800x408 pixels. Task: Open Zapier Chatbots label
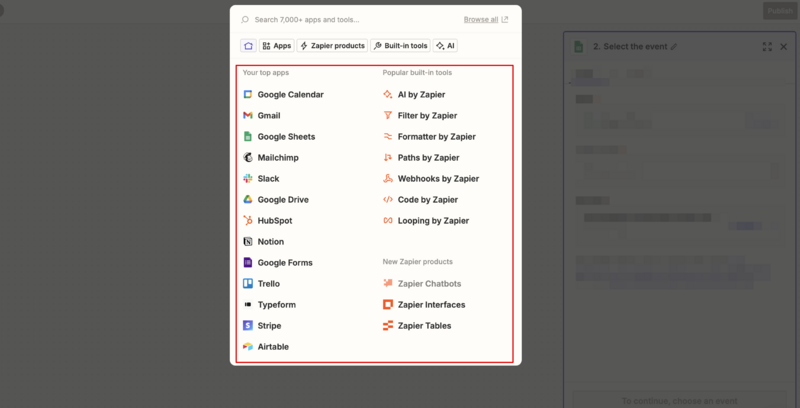pyautogui.click(x=430, y=284)
